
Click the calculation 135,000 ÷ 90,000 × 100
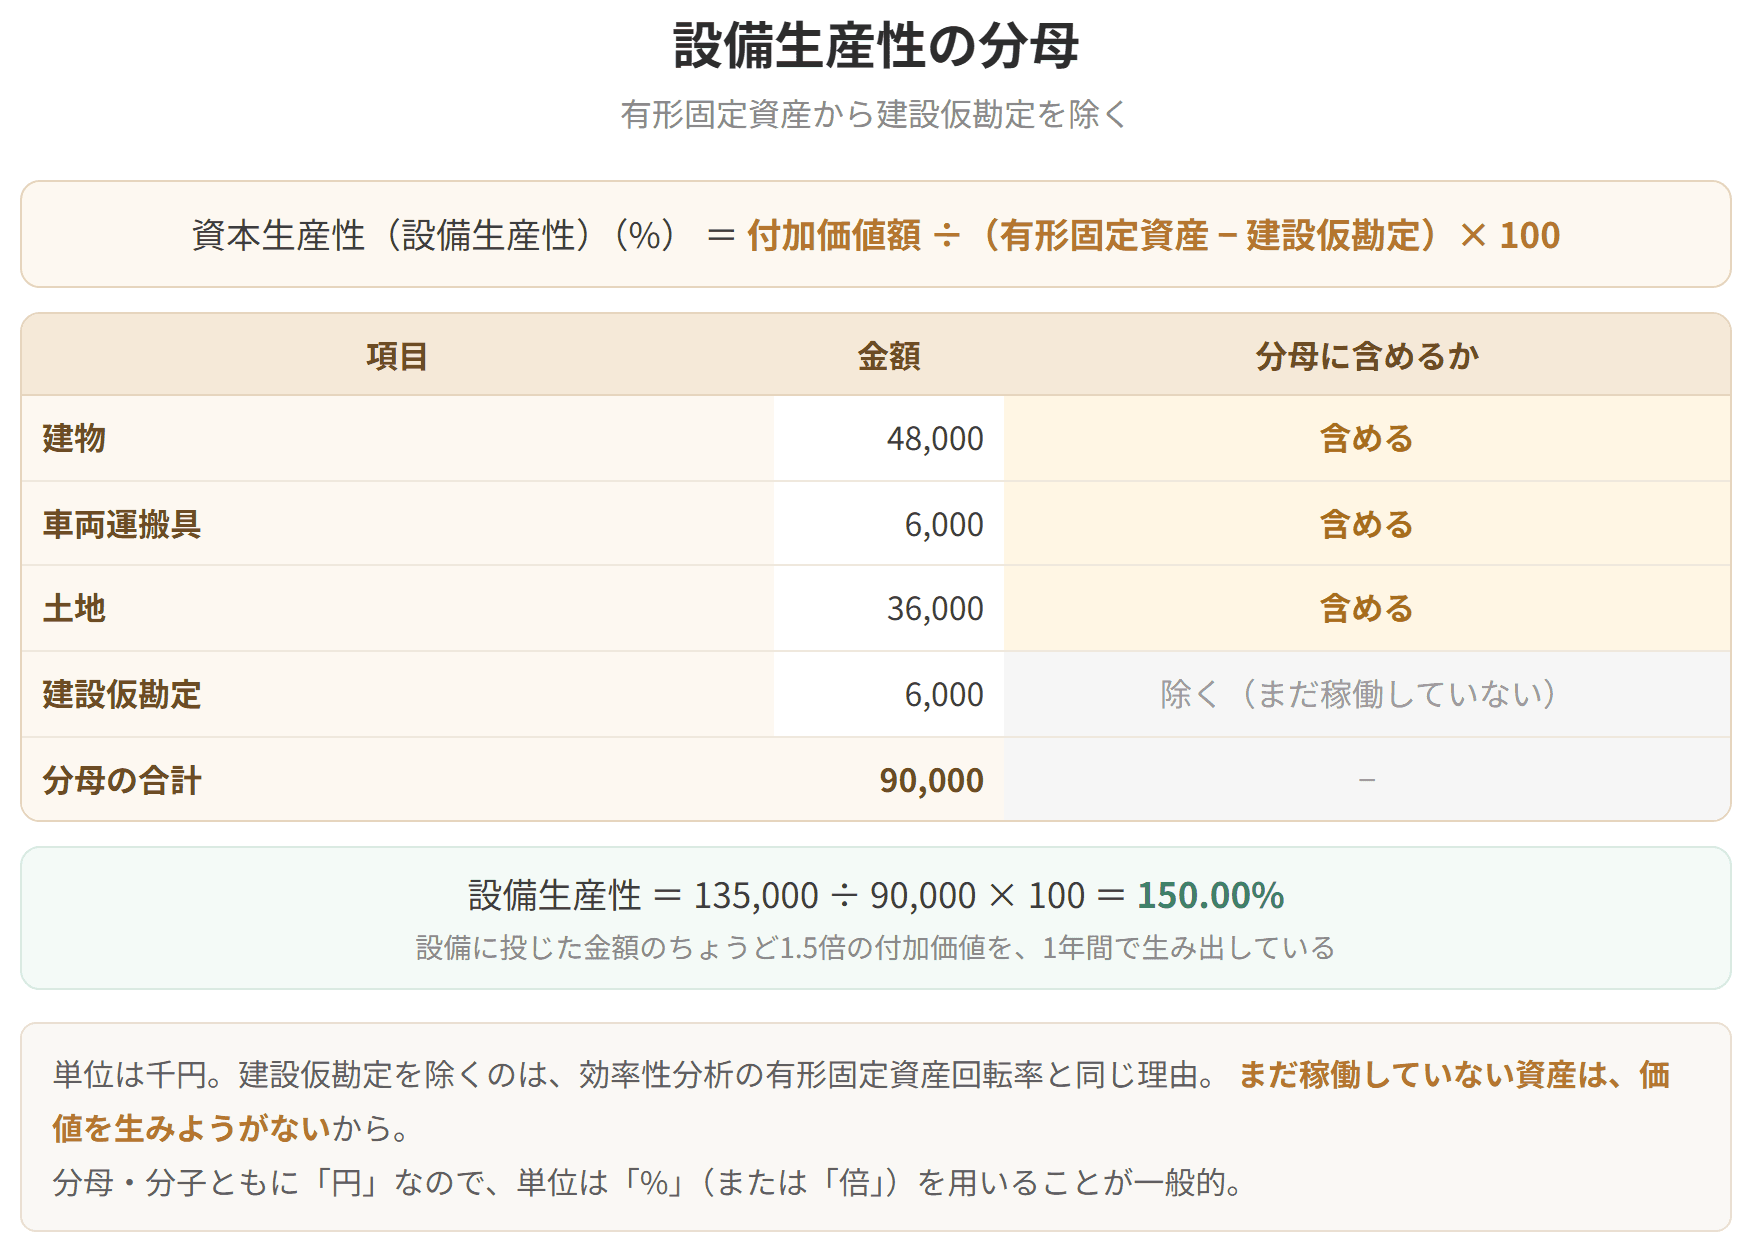coord(890,896)
